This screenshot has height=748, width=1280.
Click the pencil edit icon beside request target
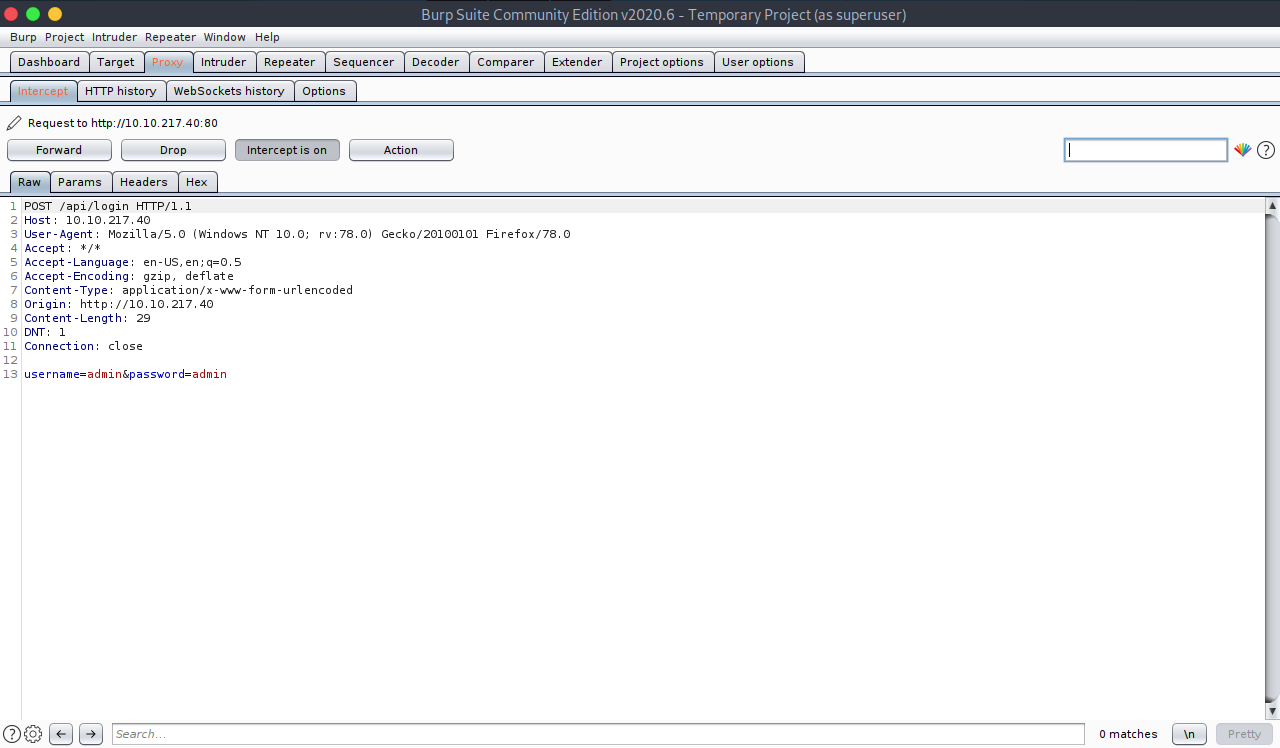click(14, 123)
